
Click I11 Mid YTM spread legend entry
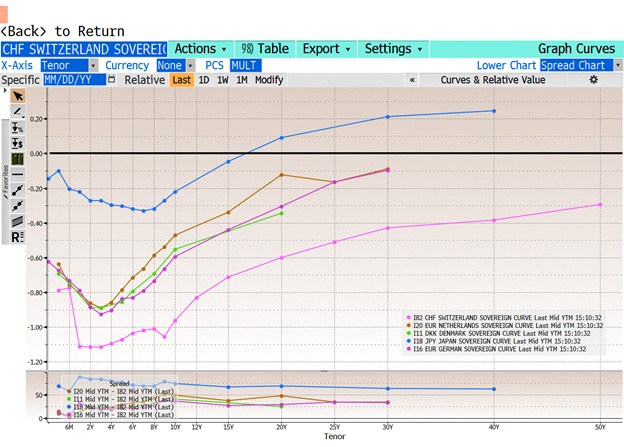click(120, 399)
